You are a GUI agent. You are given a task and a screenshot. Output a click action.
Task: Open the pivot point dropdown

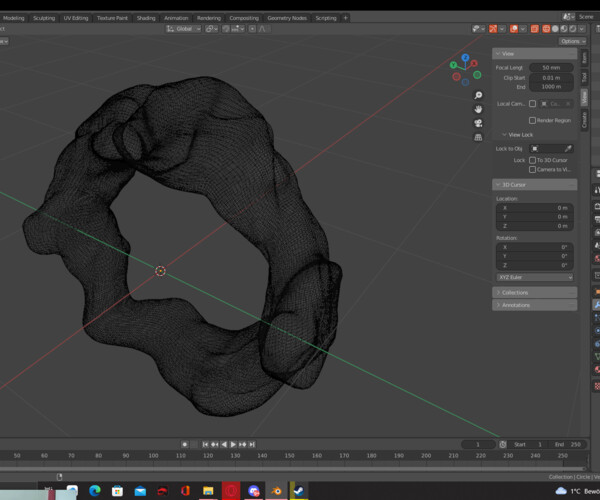click(212, 29)
